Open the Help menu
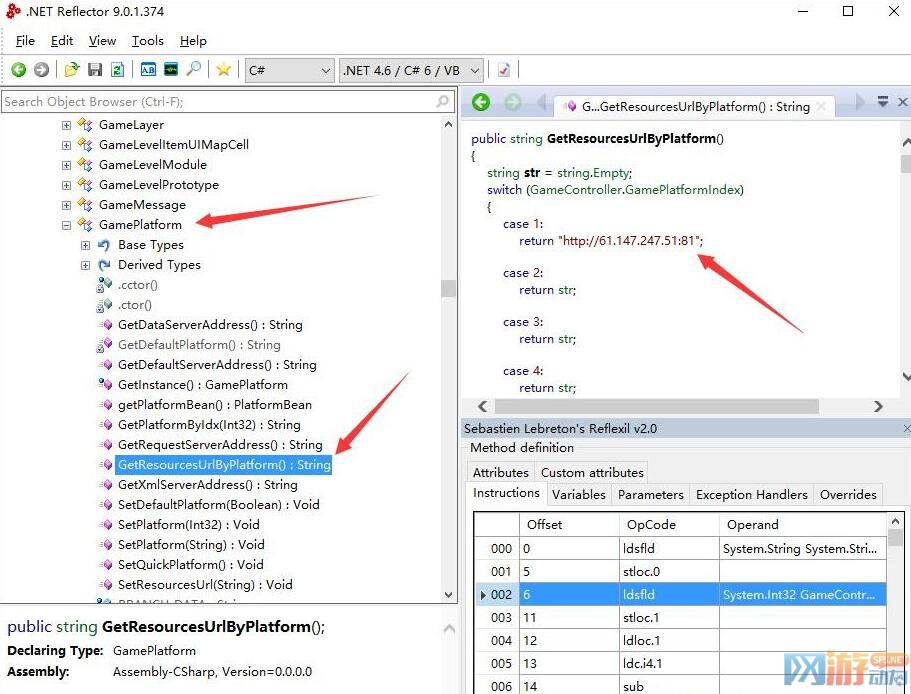The height and width of the screenshot is (694, 911). [x=193, y=41]
